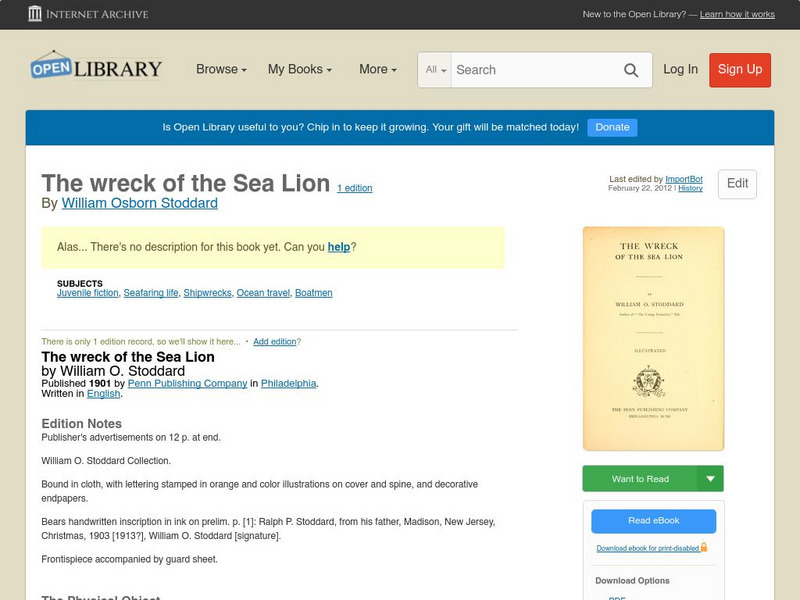Open the Read eBook button

coord(653,520)
